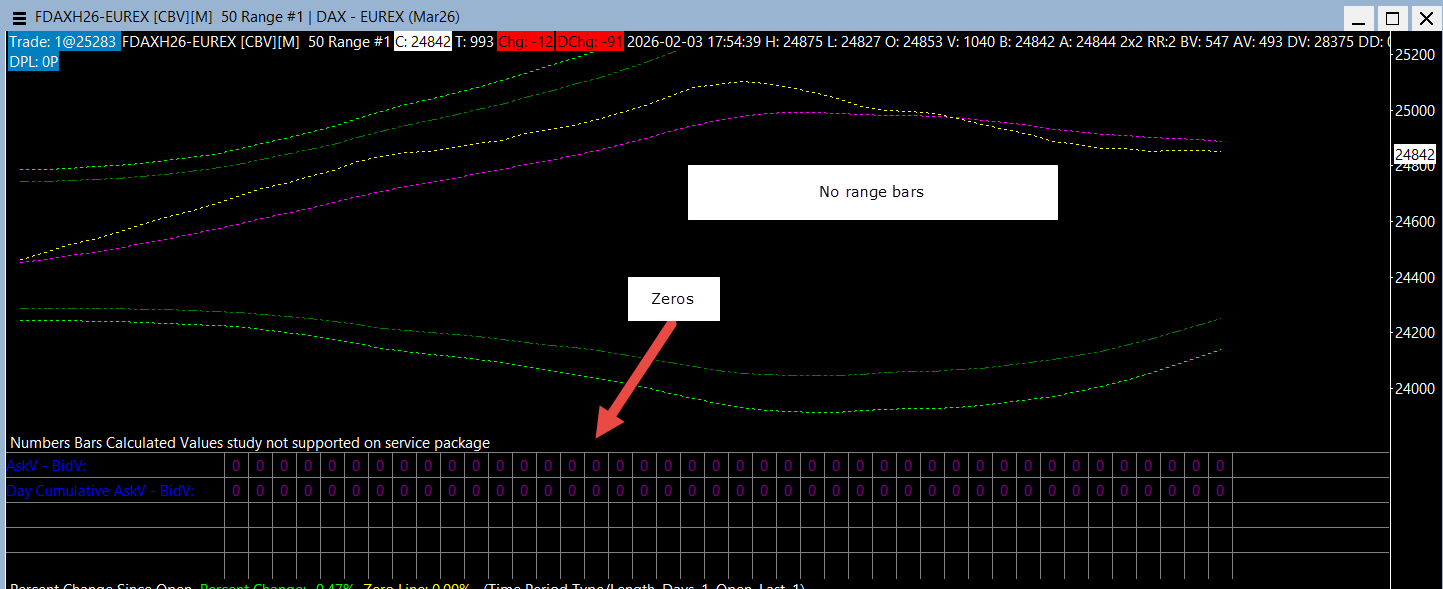Click the window title 'FDAXH26-EUREX [CBV][M] 50 Range #1'
The width and height of the screenshot is (1443, 589).
168,18
